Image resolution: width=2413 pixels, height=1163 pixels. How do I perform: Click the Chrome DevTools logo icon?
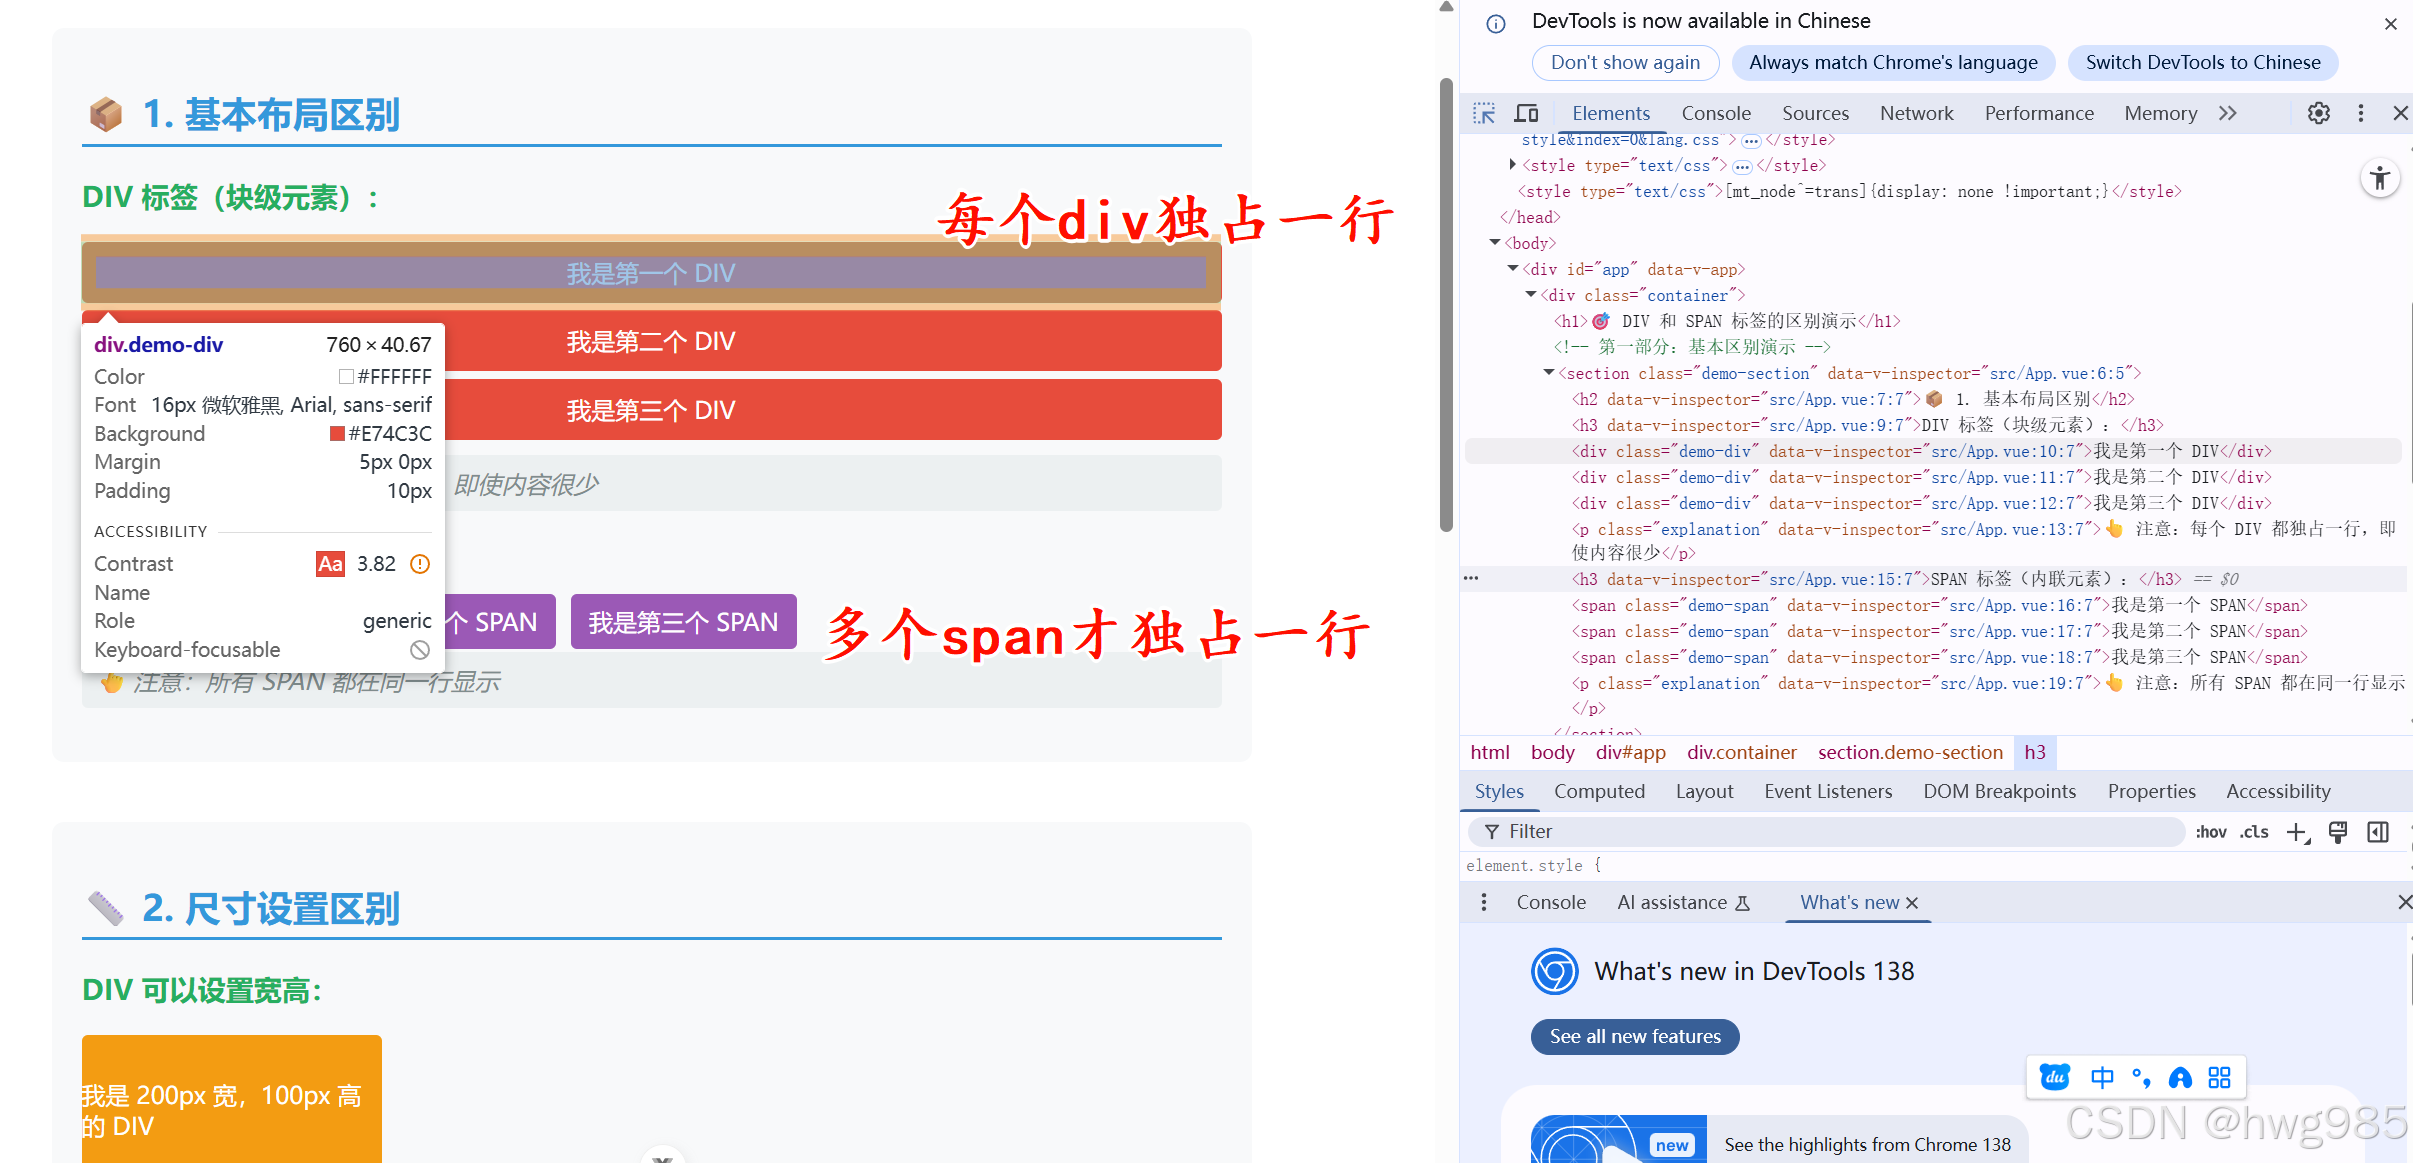point(1555,971)
